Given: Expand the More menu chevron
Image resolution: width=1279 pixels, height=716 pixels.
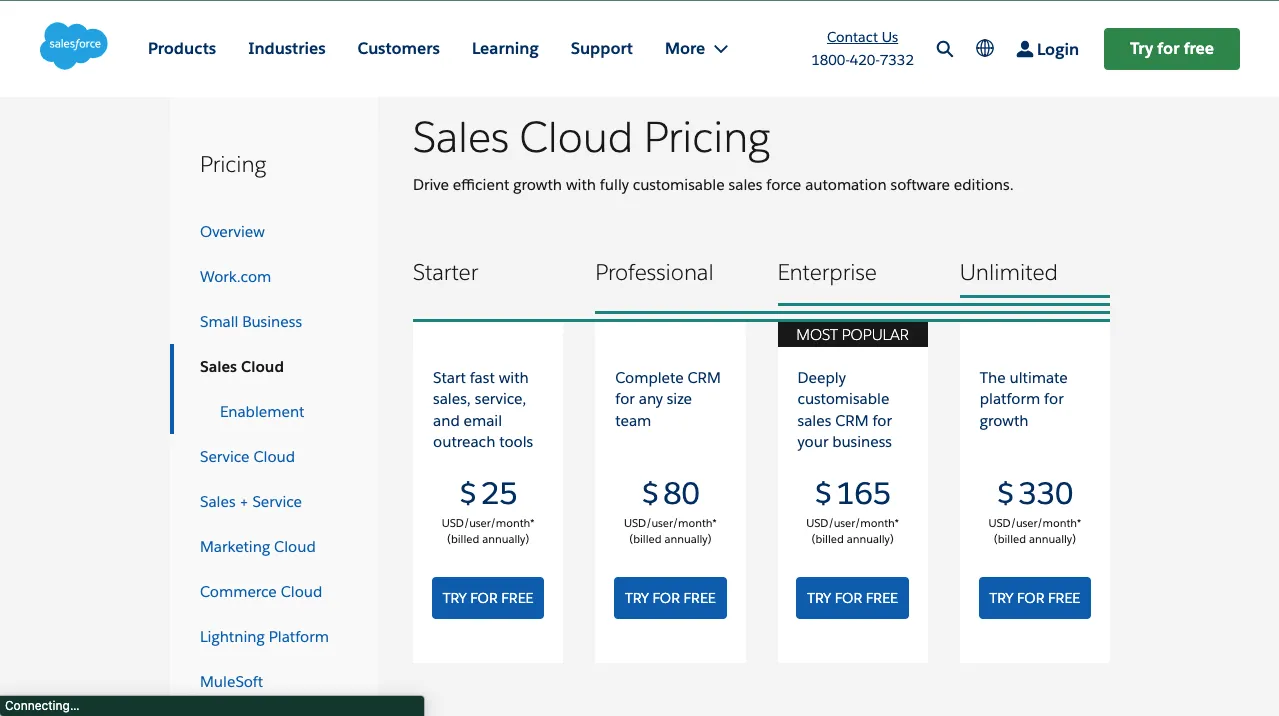Looking at the screenshot, I should 721,49.
